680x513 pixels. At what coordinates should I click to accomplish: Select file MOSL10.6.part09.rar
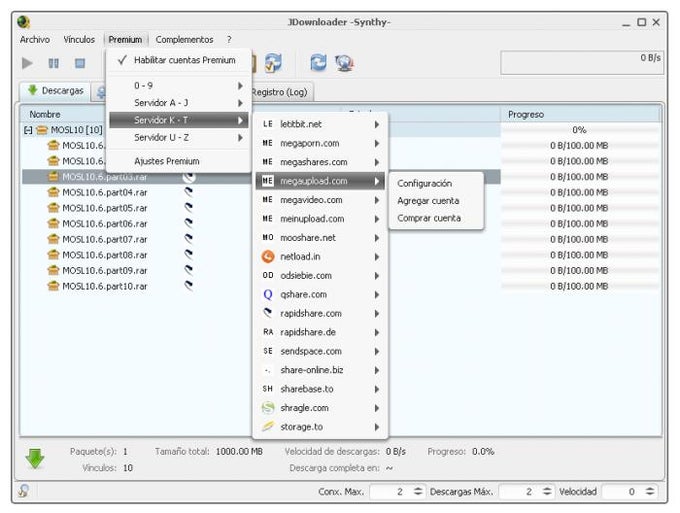(105, 271)
